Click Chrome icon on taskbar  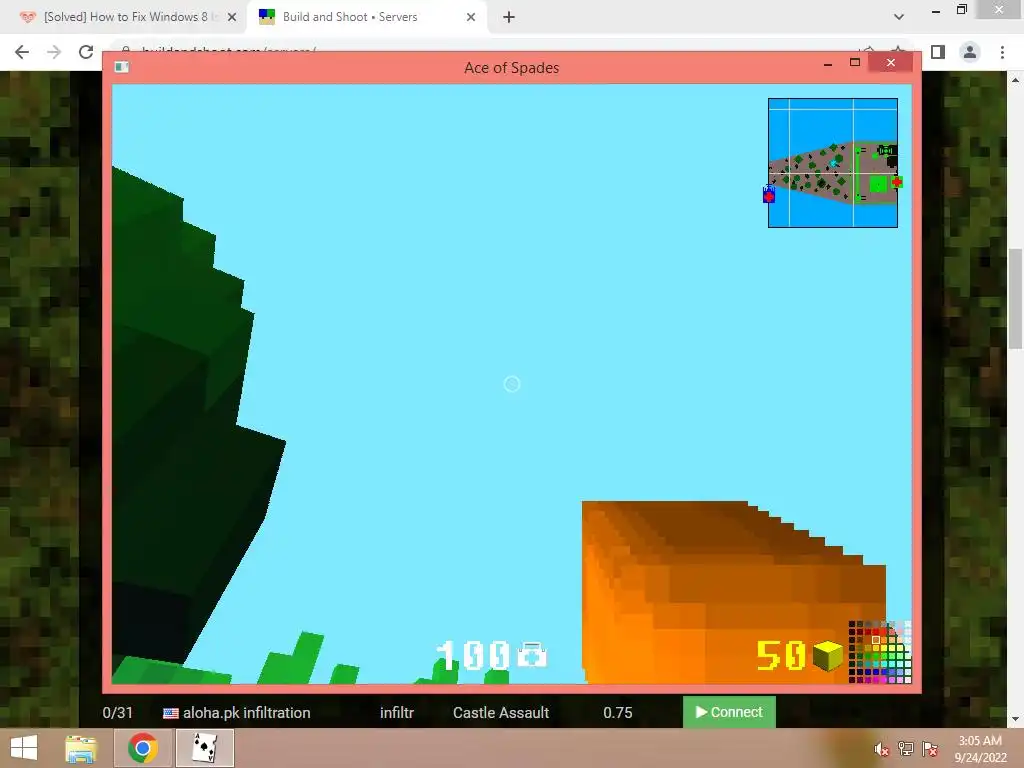pos(142,748)
